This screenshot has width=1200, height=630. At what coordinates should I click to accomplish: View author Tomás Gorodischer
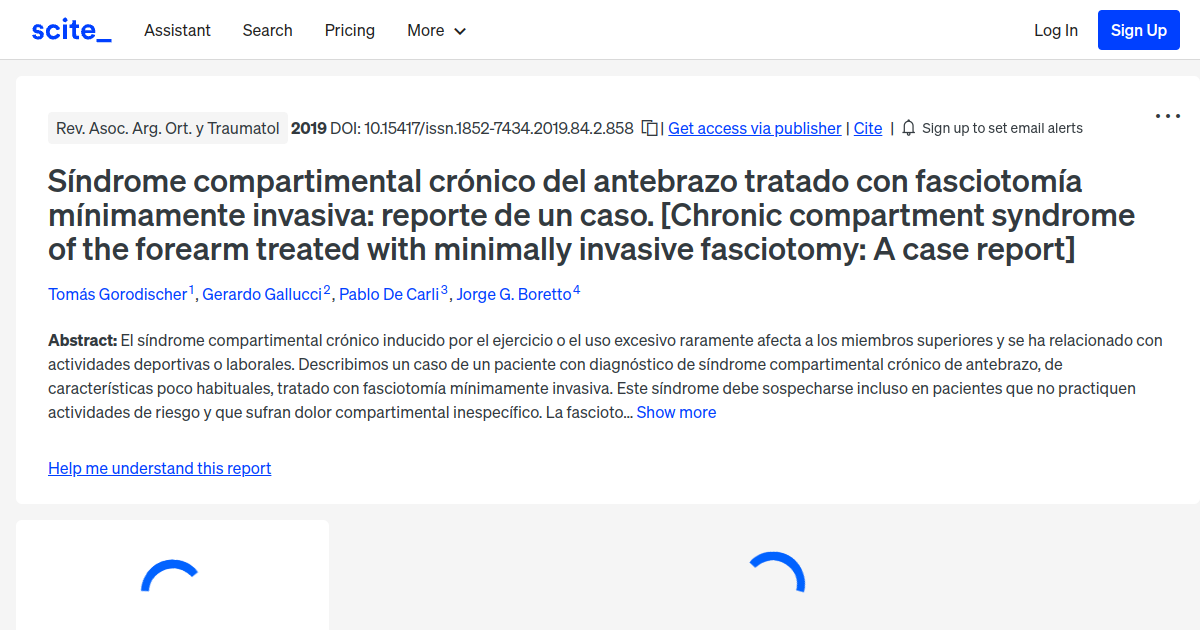(117, 294)
